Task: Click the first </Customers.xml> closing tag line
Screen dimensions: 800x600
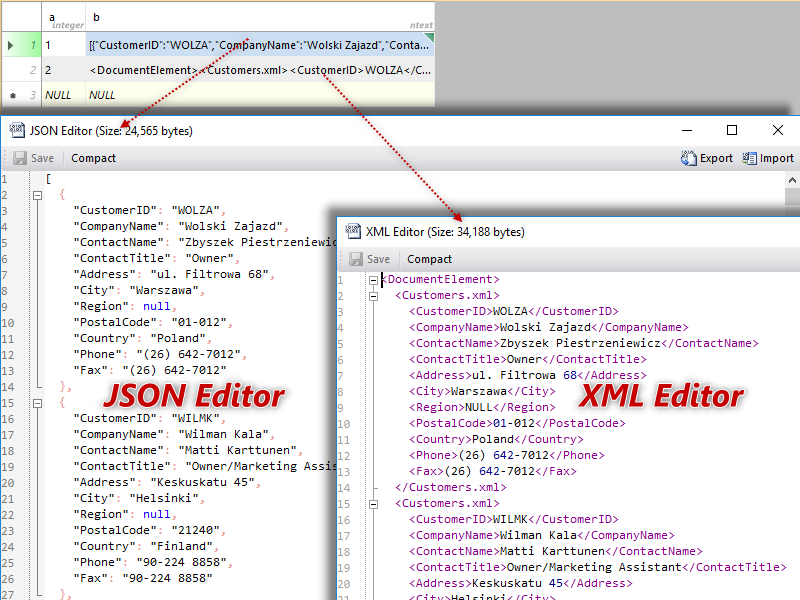Action: [x=451, y=487]
